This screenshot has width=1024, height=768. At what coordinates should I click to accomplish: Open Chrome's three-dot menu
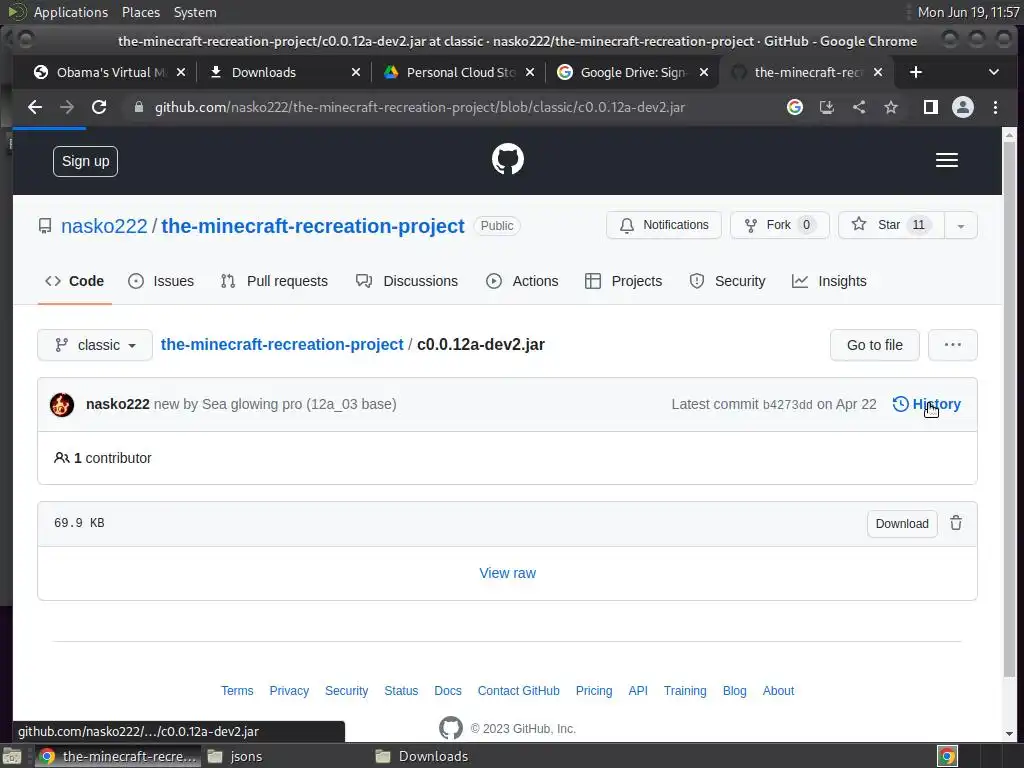pyautogui.click(x=995, y=107)
